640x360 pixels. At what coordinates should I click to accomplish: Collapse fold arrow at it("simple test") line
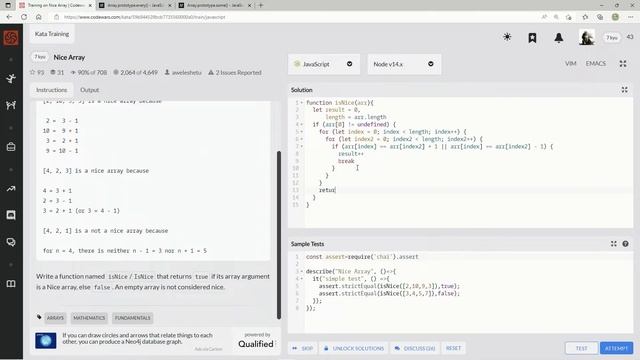(302, 279)
